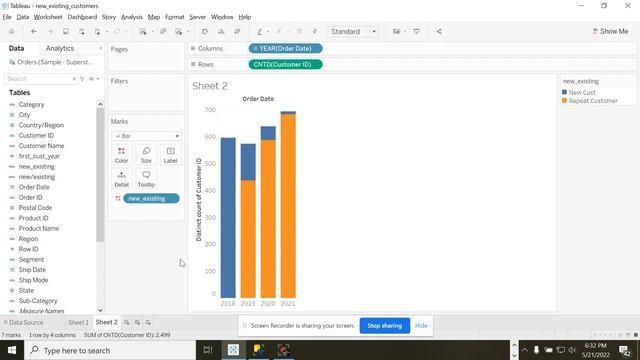Open the Worksheet menu
The image size is (640, 360).
(x=48, y=17)
